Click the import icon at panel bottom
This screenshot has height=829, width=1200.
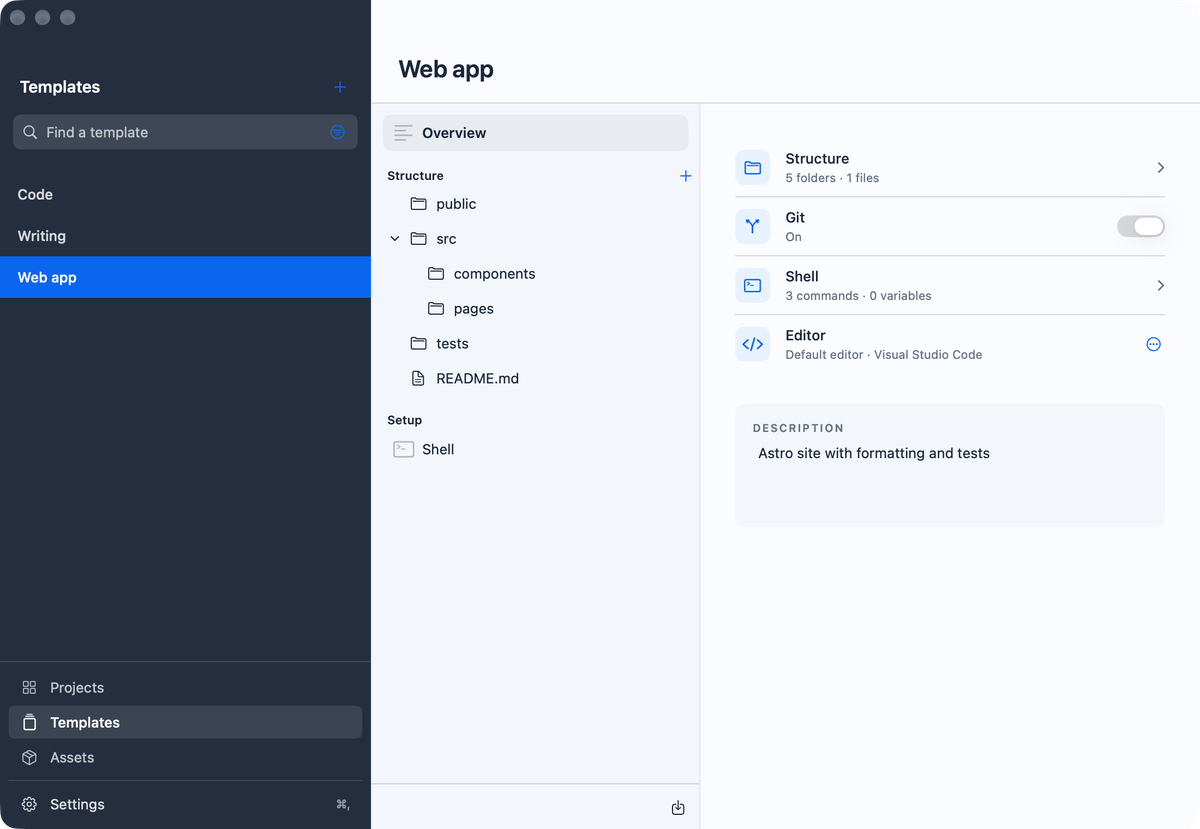click(678, 808)
